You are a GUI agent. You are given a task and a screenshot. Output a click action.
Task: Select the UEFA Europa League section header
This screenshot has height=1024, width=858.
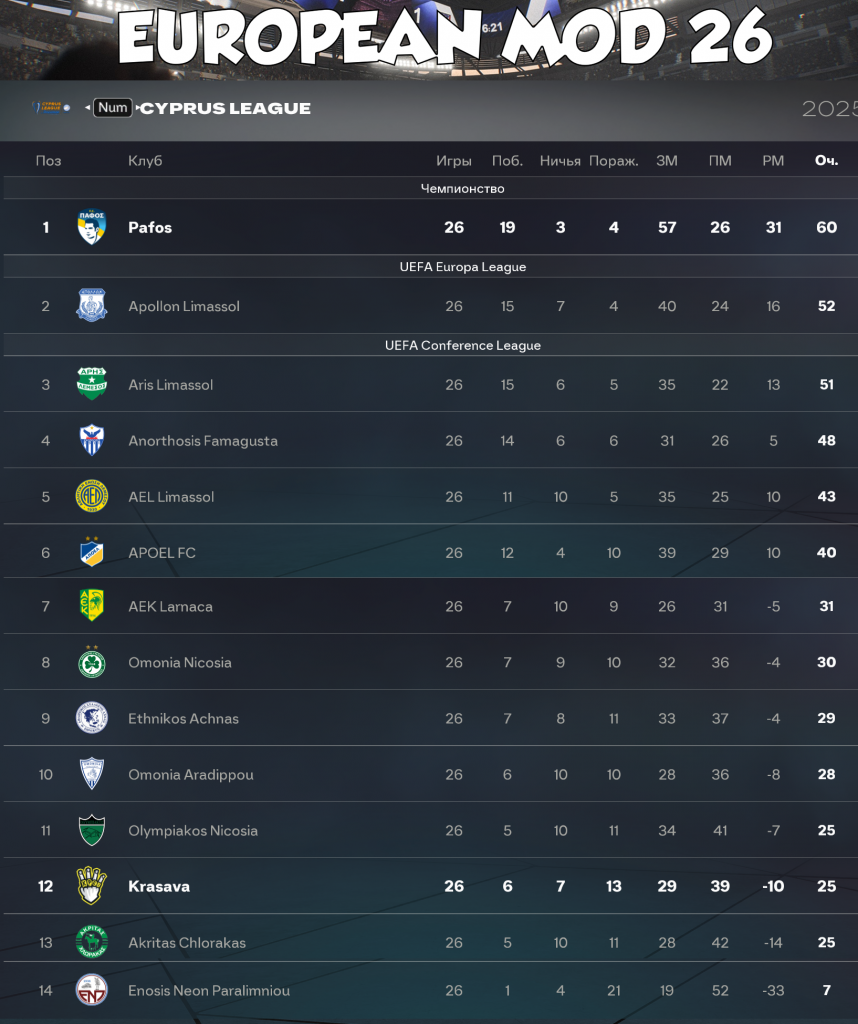click(x=429, y=266)
